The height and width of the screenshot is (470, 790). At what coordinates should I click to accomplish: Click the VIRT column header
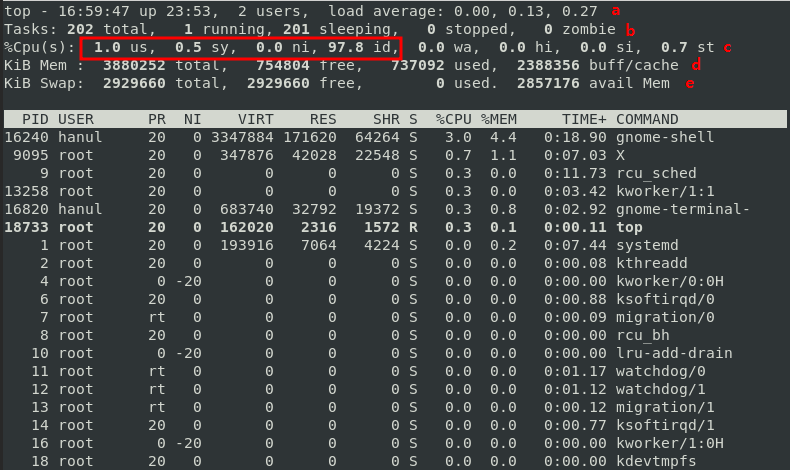click(255, 119)
